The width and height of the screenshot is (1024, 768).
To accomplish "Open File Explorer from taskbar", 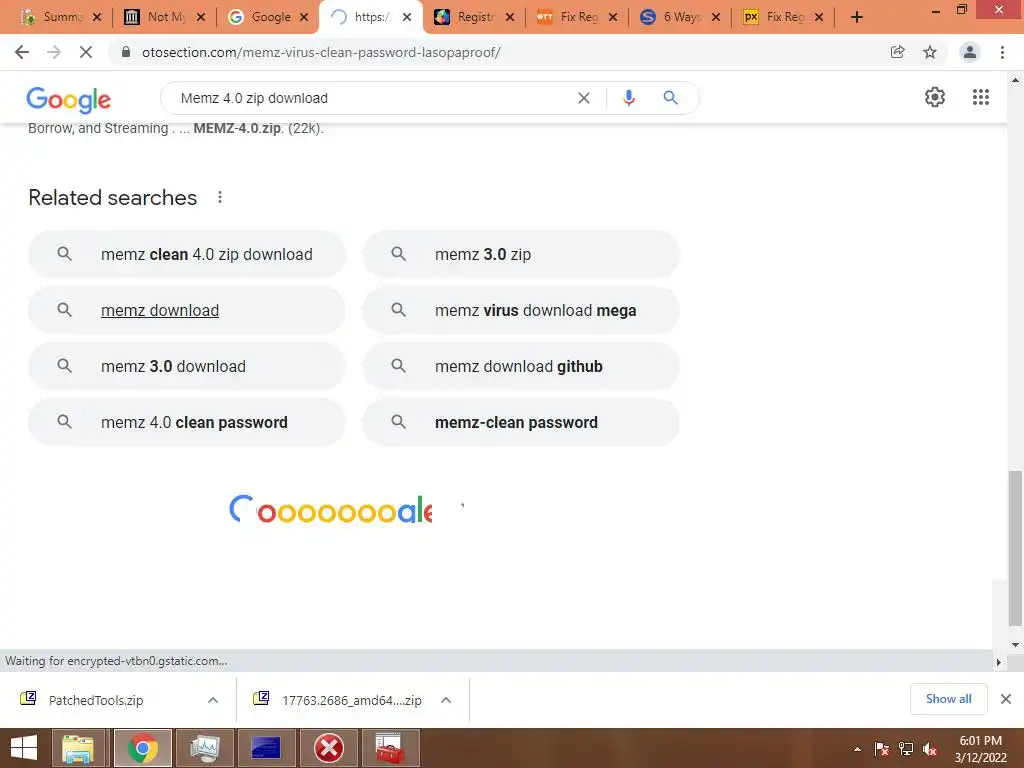I will [78, 748].
